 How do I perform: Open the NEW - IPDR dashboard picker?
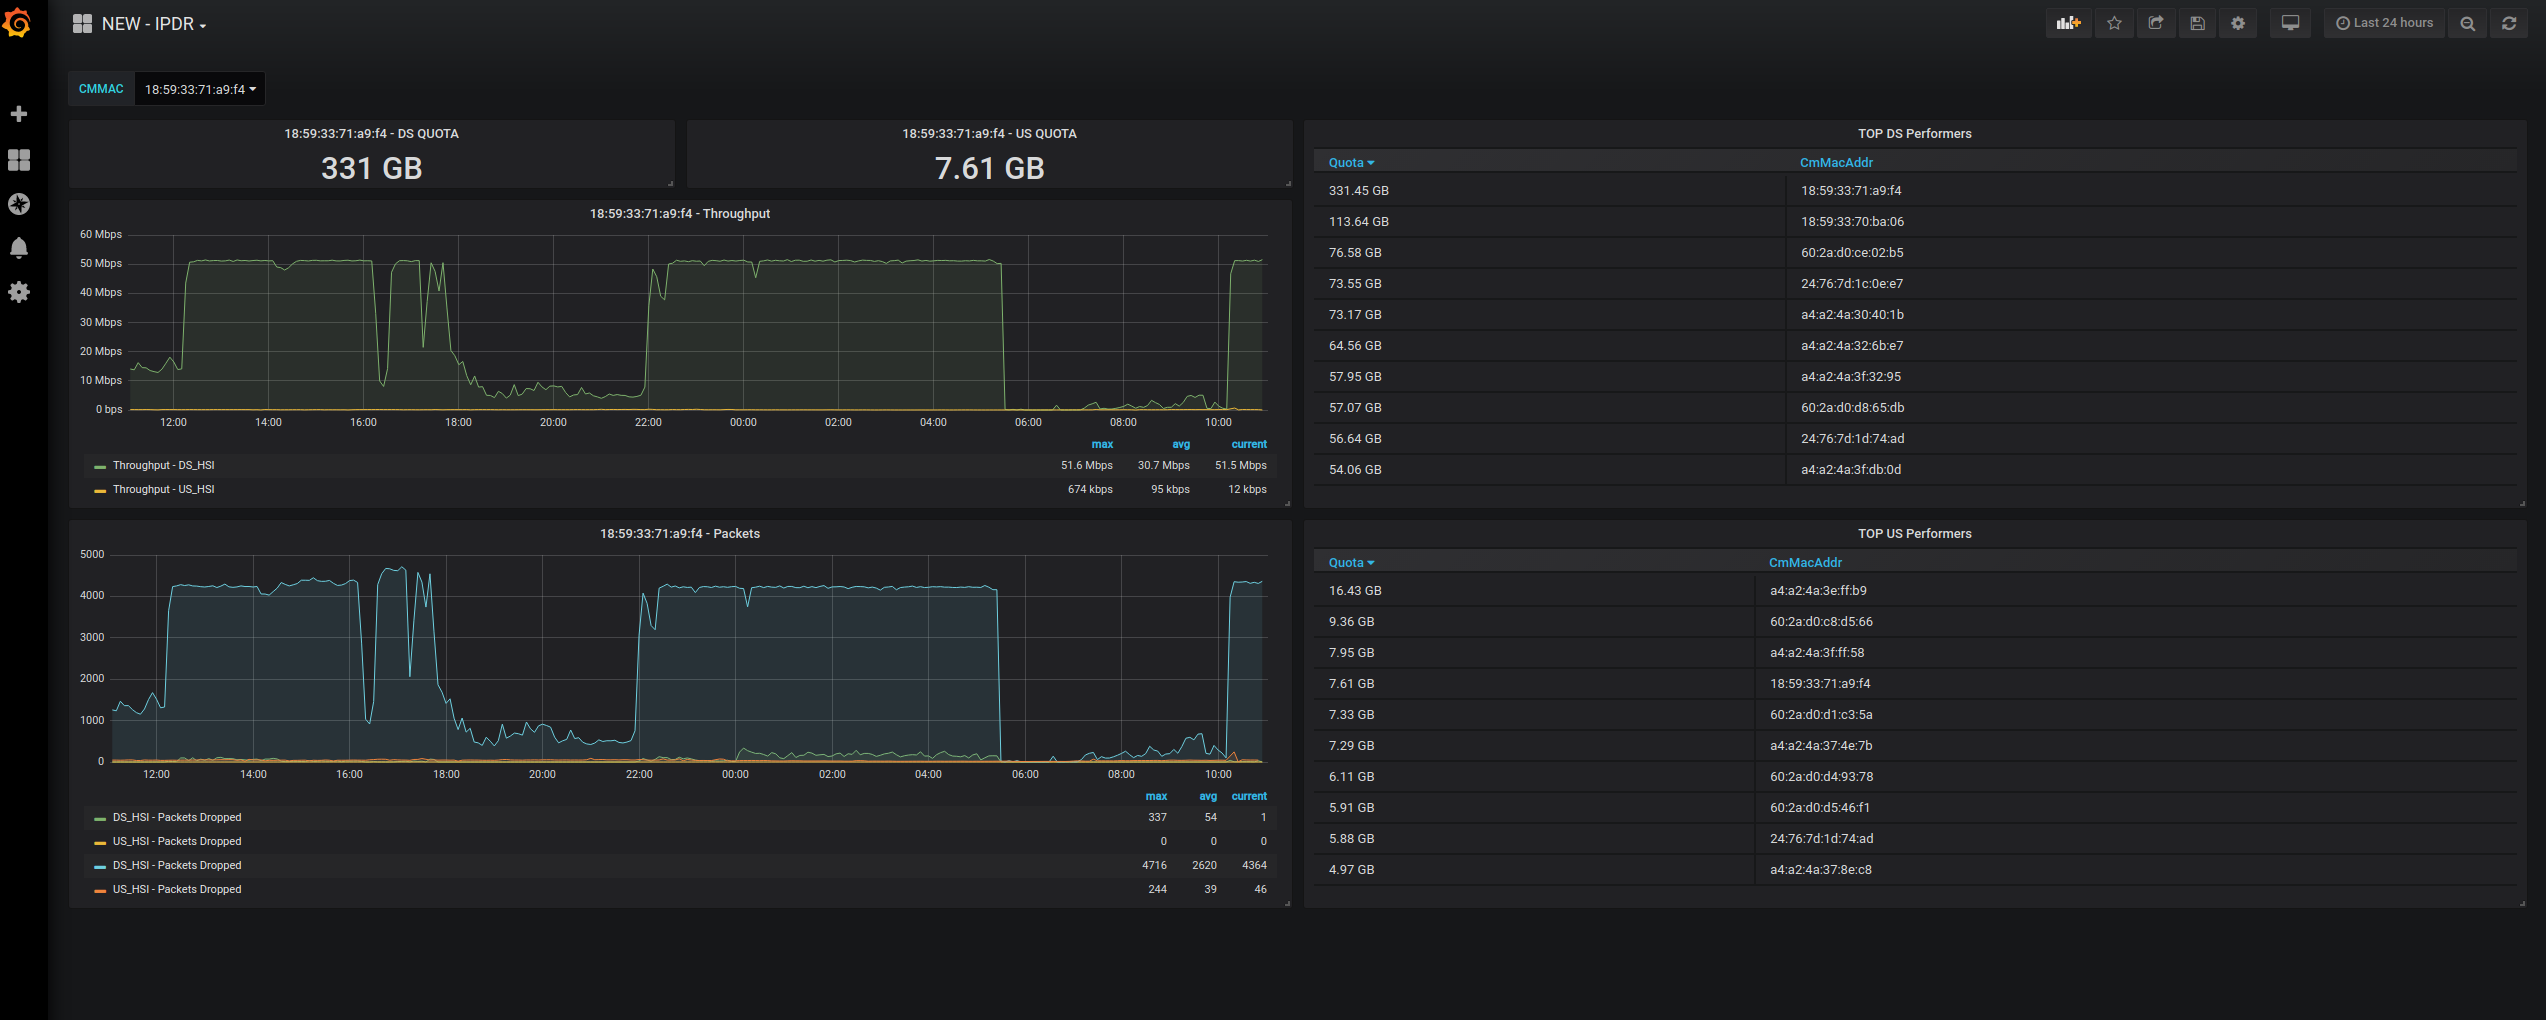pos(140,24)
